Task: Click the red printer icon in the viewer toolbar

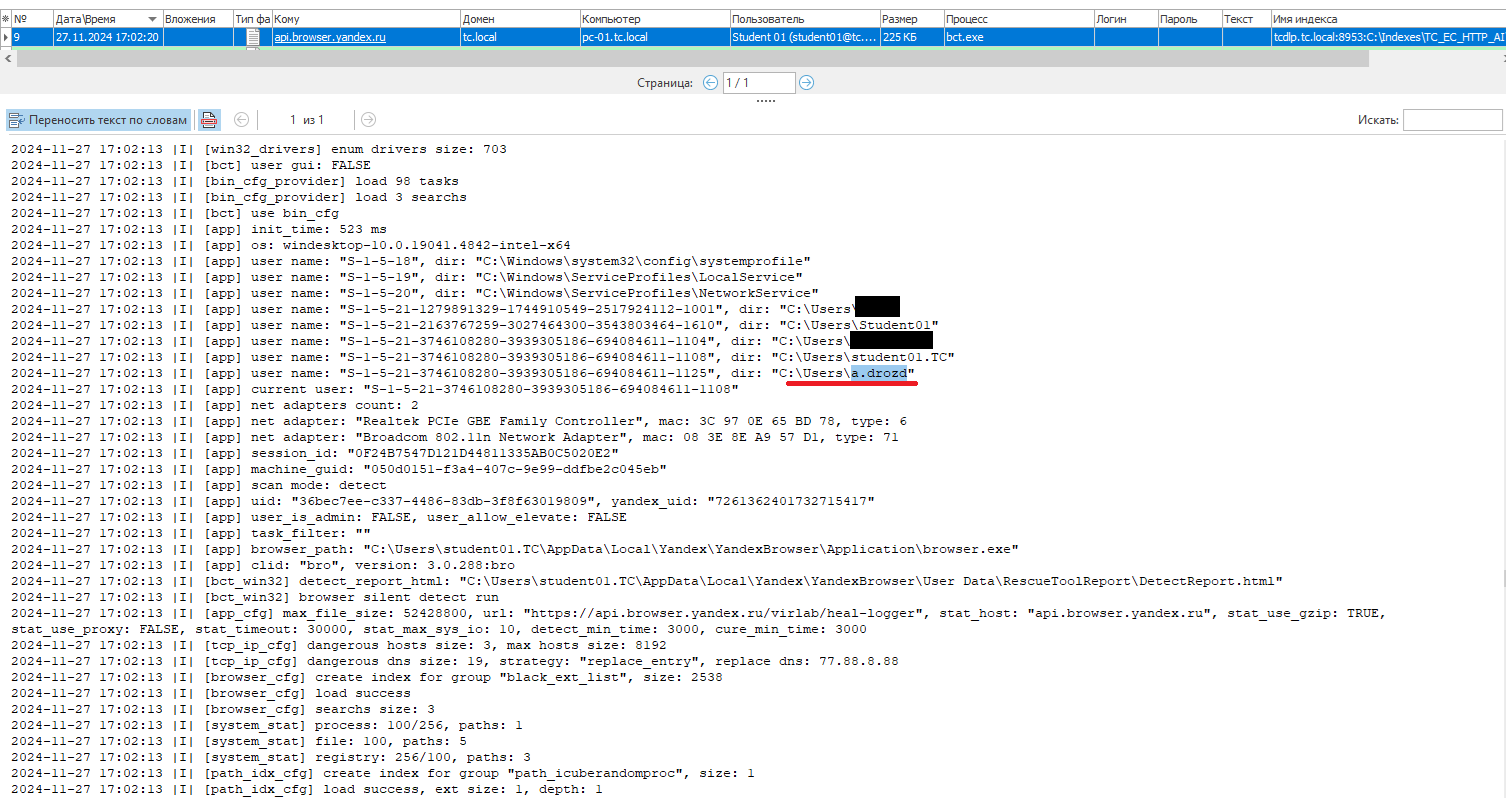Action: tap(209, 120)
